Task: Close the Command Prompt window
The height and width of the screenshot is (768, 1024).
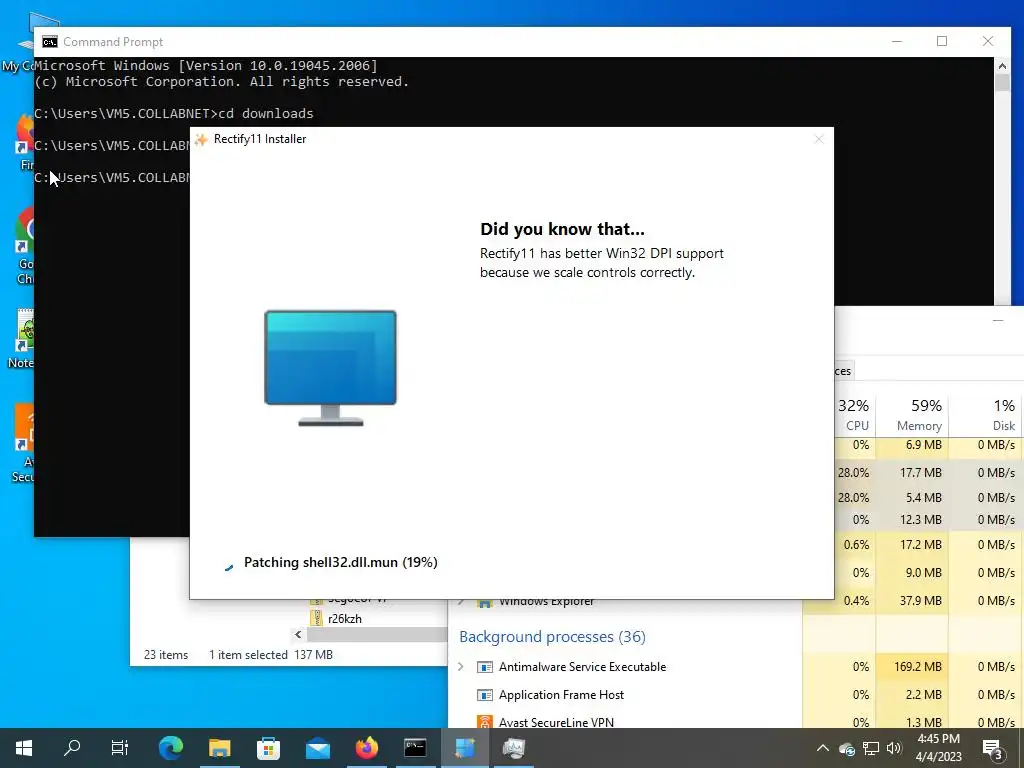Action: tap(988, 41)
